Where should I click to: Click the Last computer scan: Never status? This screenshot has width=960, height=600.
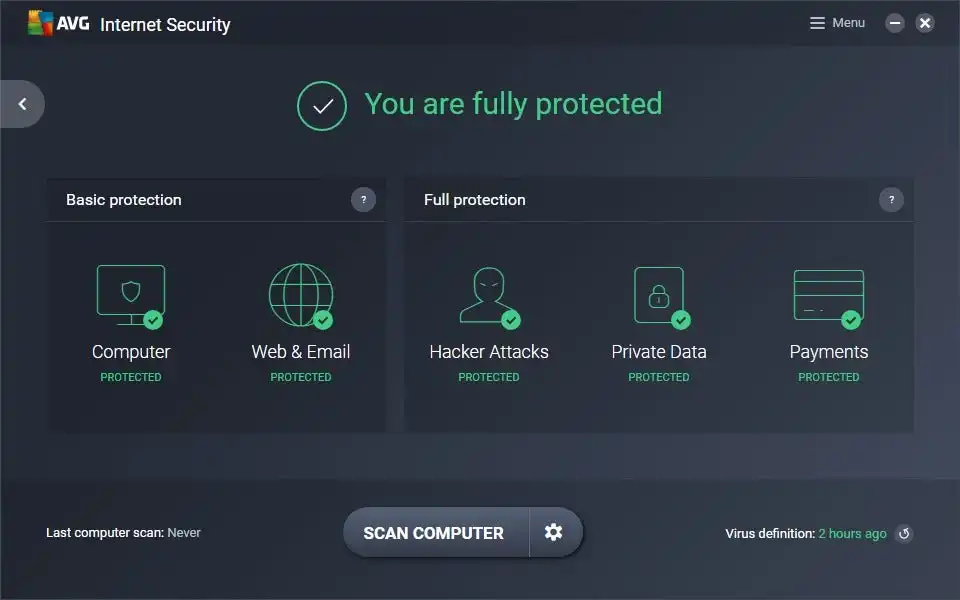[x=124, y=533]
